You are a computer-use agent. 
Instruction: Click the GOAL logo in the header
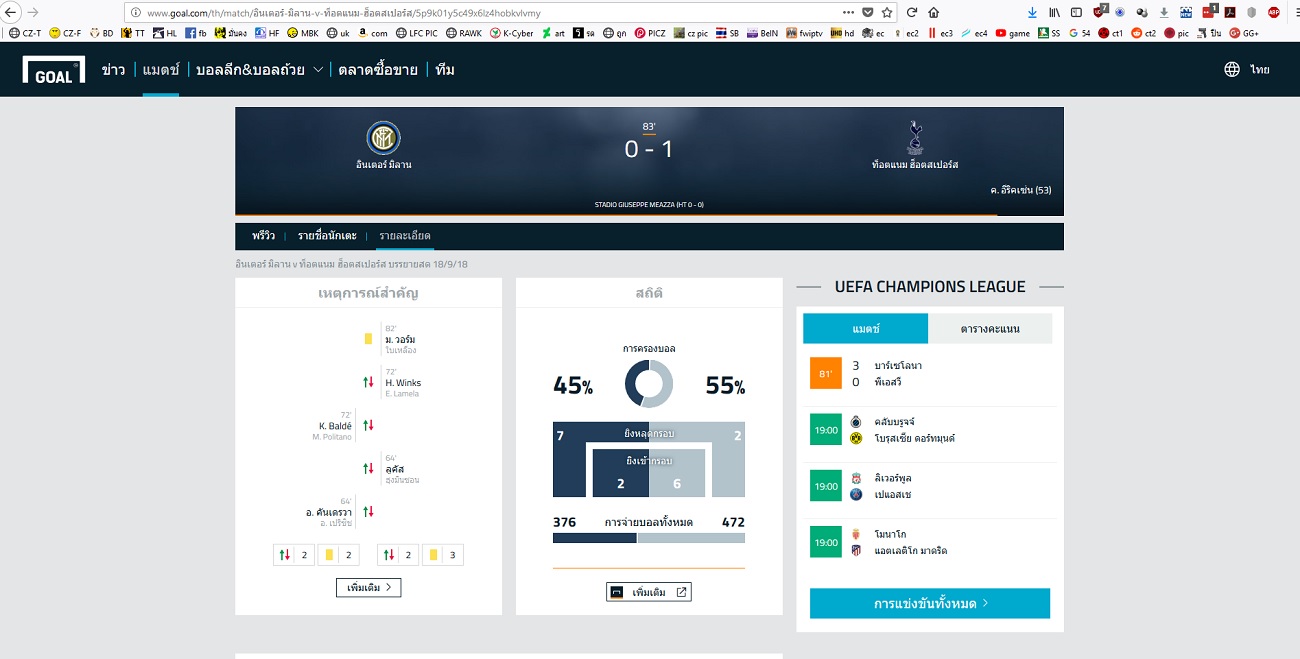point(53,70)
